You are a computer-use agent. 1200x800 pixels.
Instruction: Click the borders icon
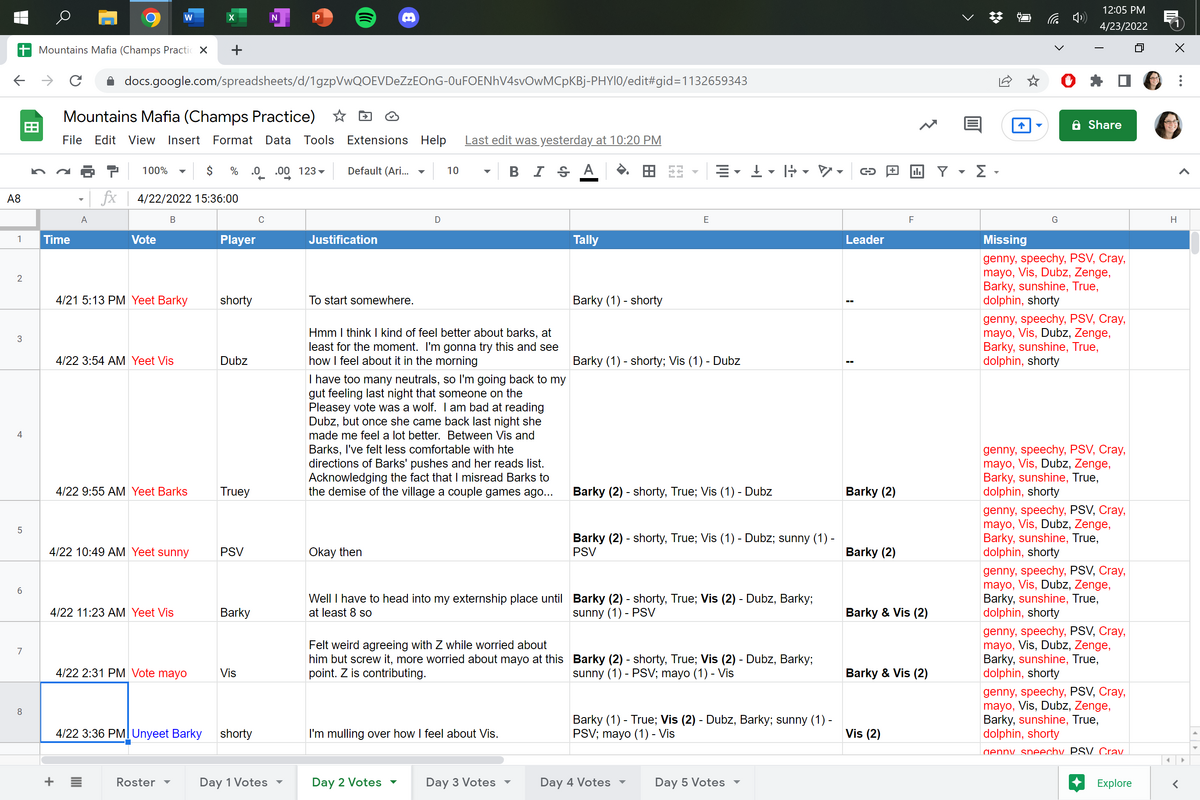(x=649, y=171)
